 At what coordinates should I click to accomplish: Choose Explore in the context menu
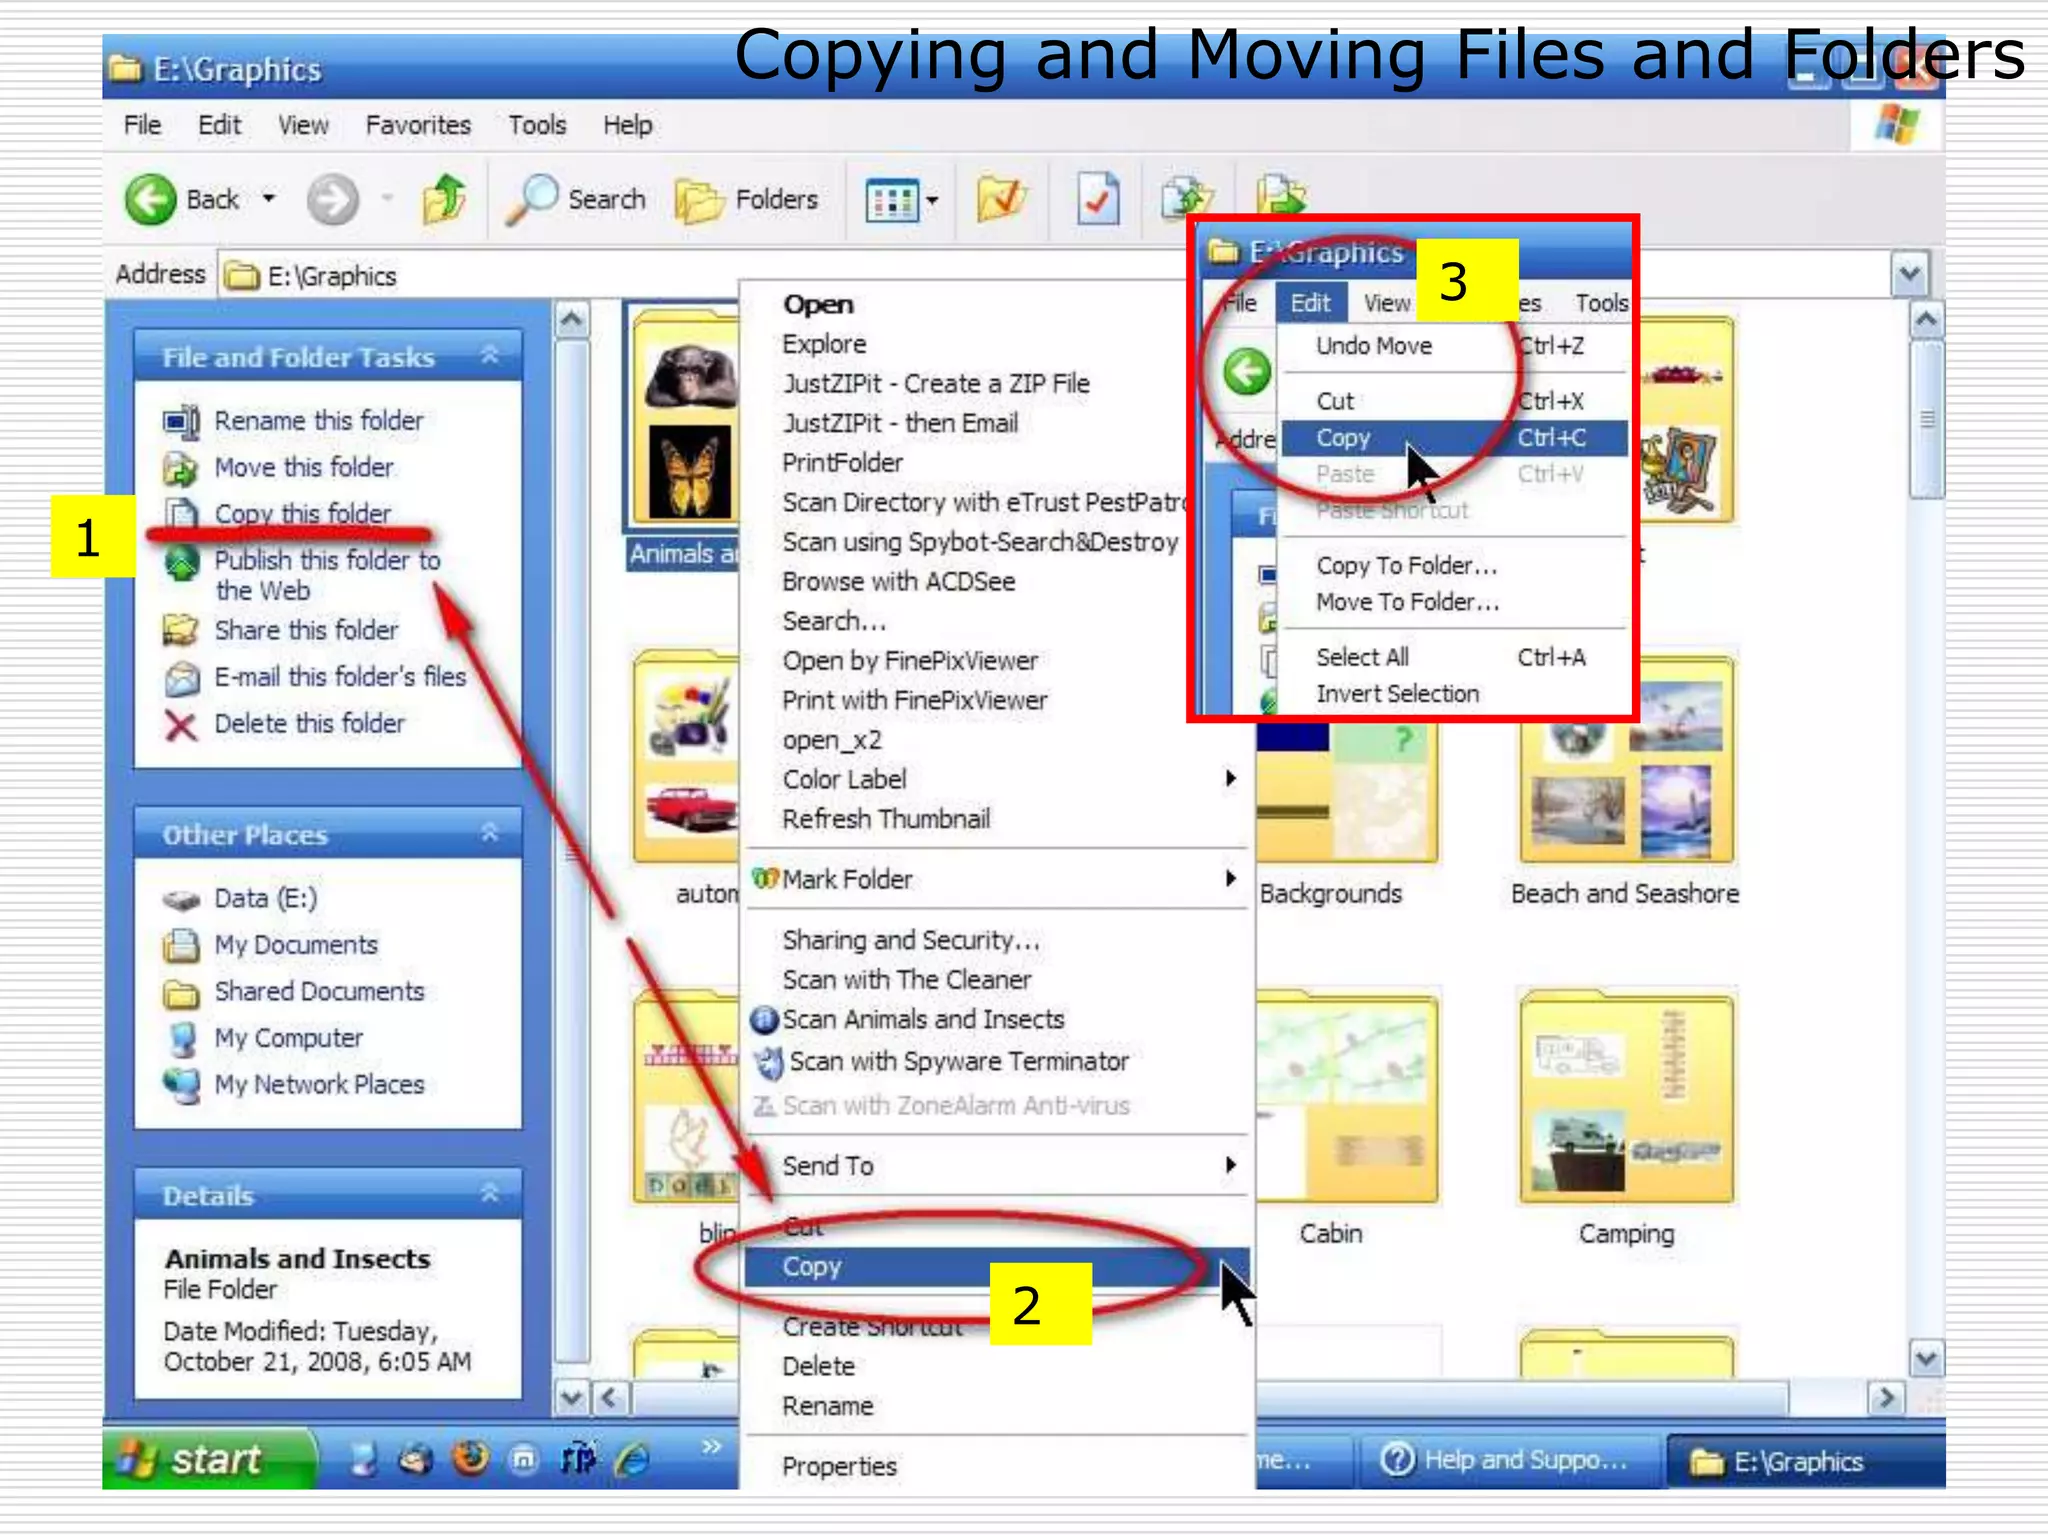click(965, 344)
